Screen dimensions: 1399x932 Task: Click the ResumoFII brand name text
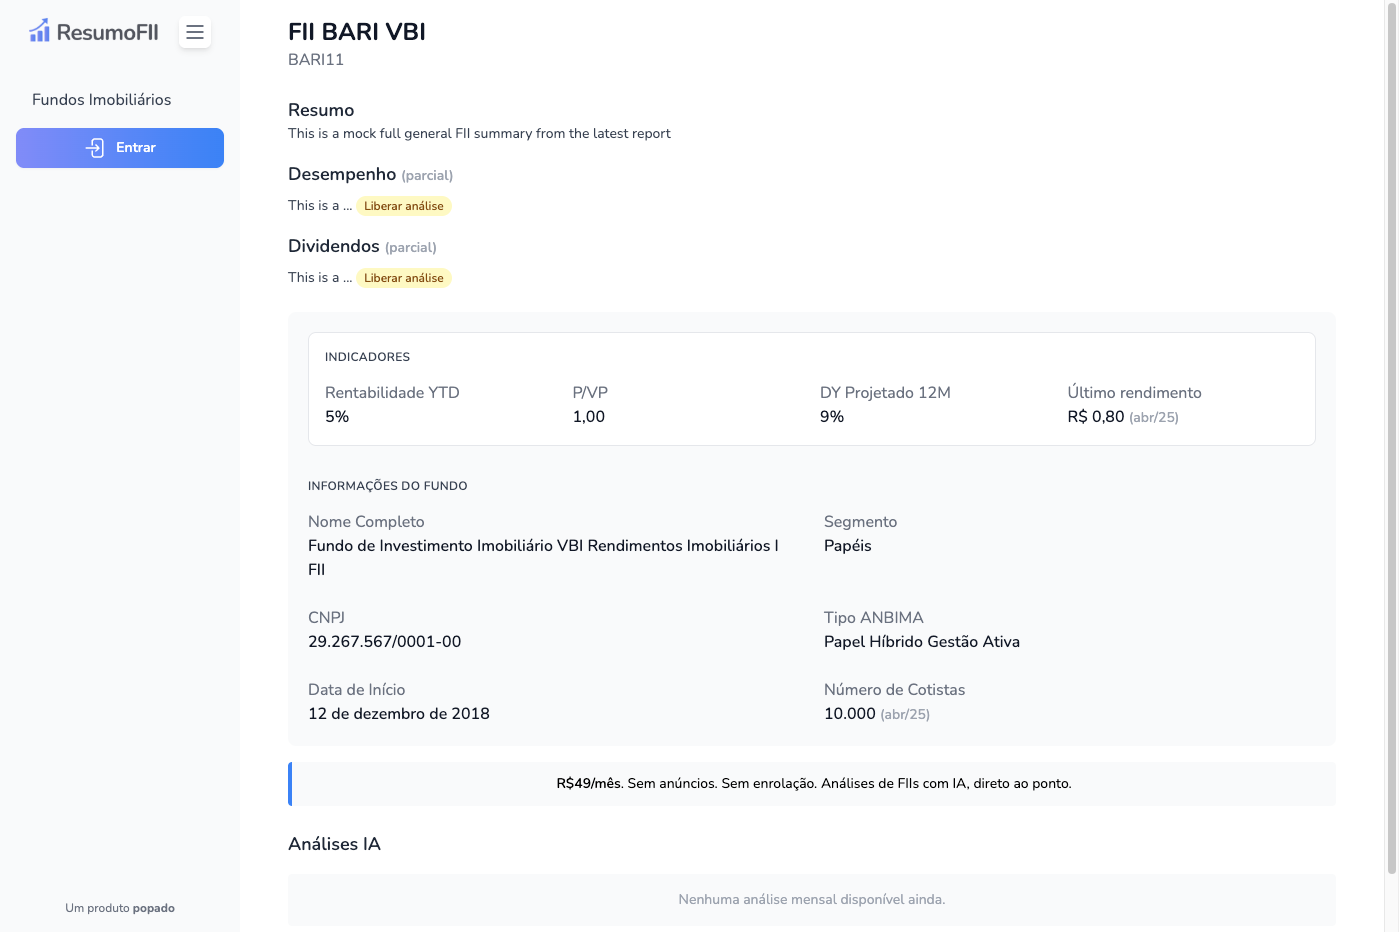[107, 33]
